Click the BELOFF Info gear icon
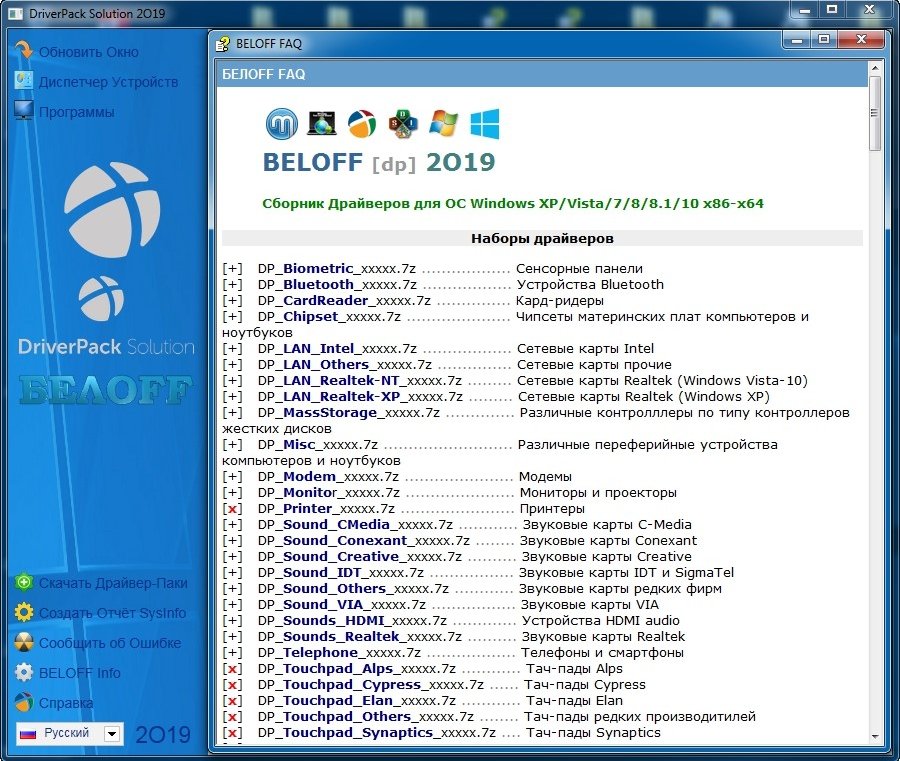Image resolution: width=900 pixels, height=761 pixels. 24,672
